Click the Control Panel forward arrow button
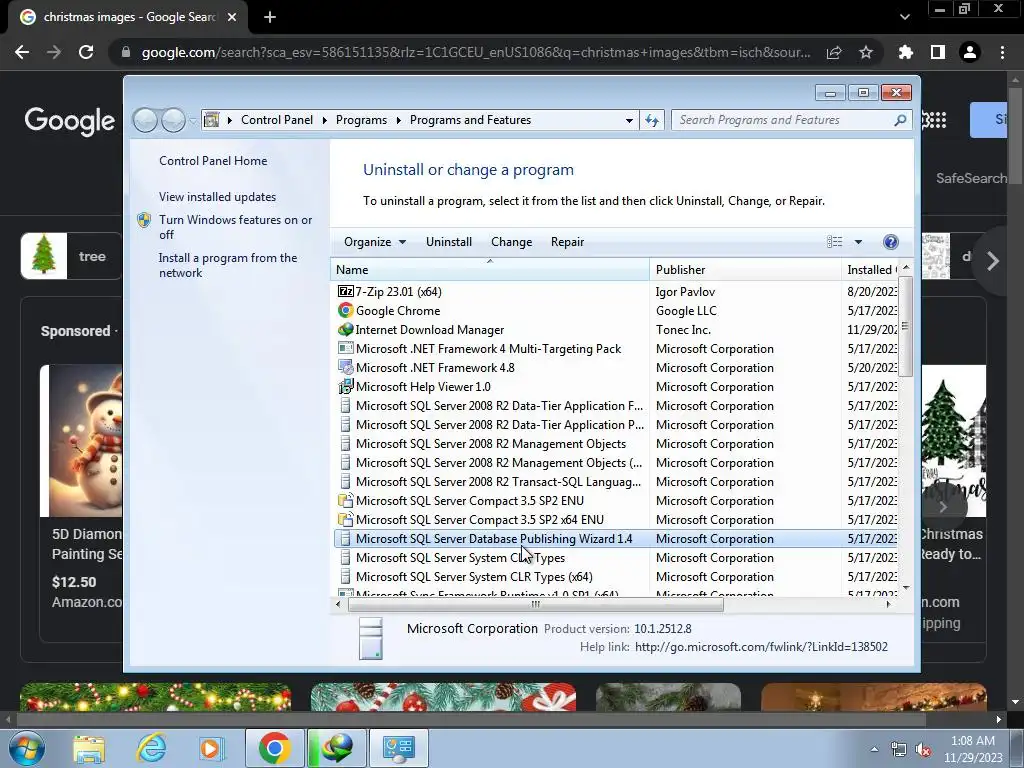The height and width of the screenshot is (768, 1024). point(173,120)
